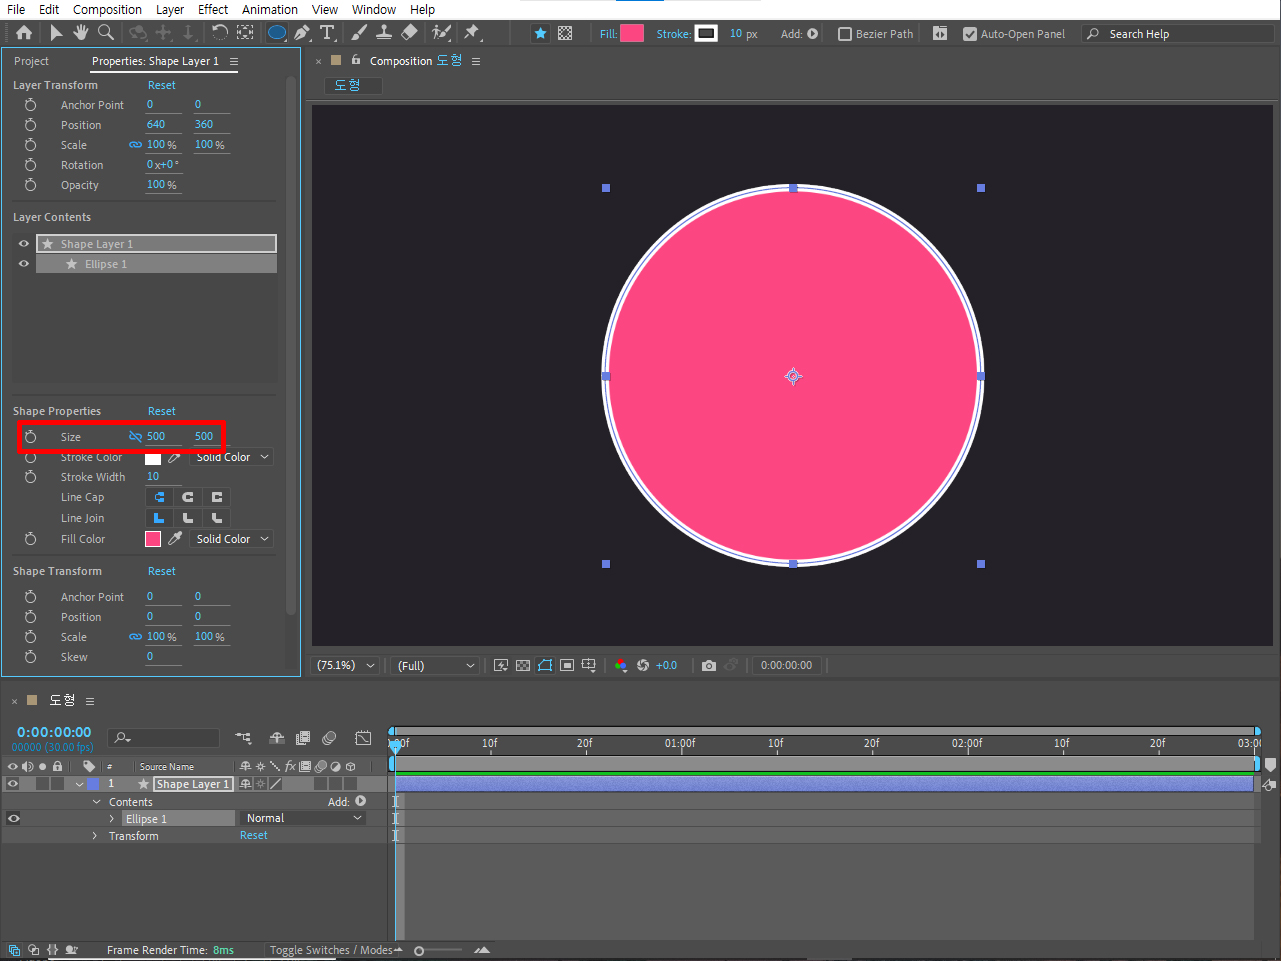Select the Pen tool
The image size is (1281, 961).
click(302, 33)
